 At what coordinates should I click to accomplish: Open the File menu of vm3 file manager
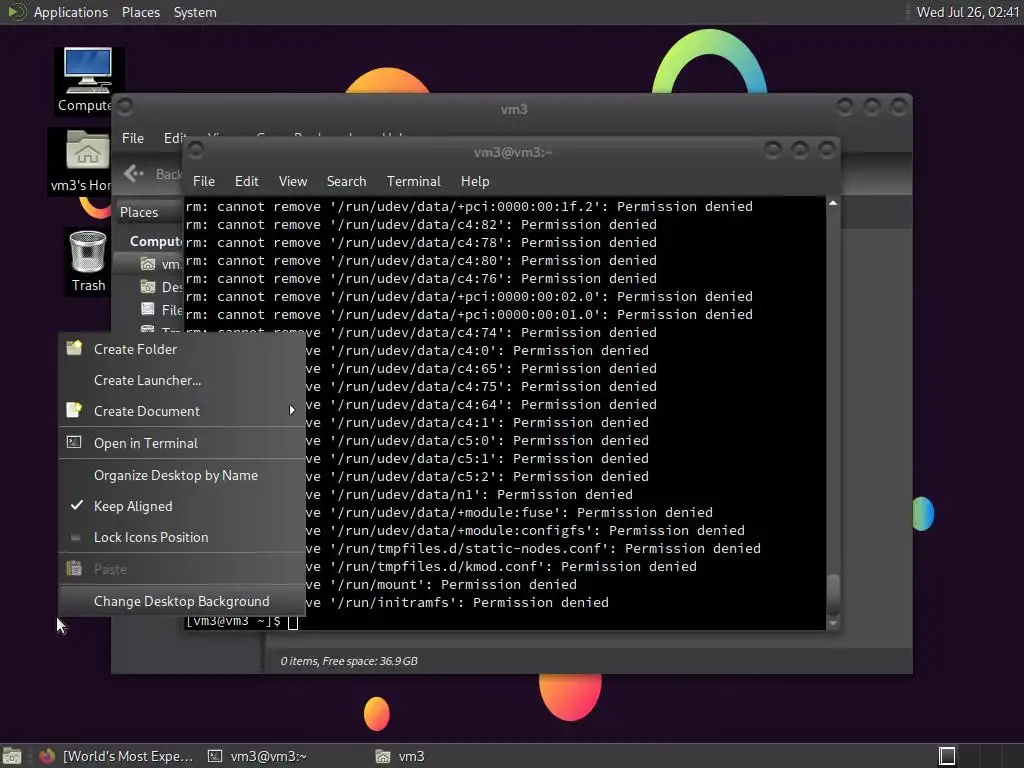pos(133,138)
